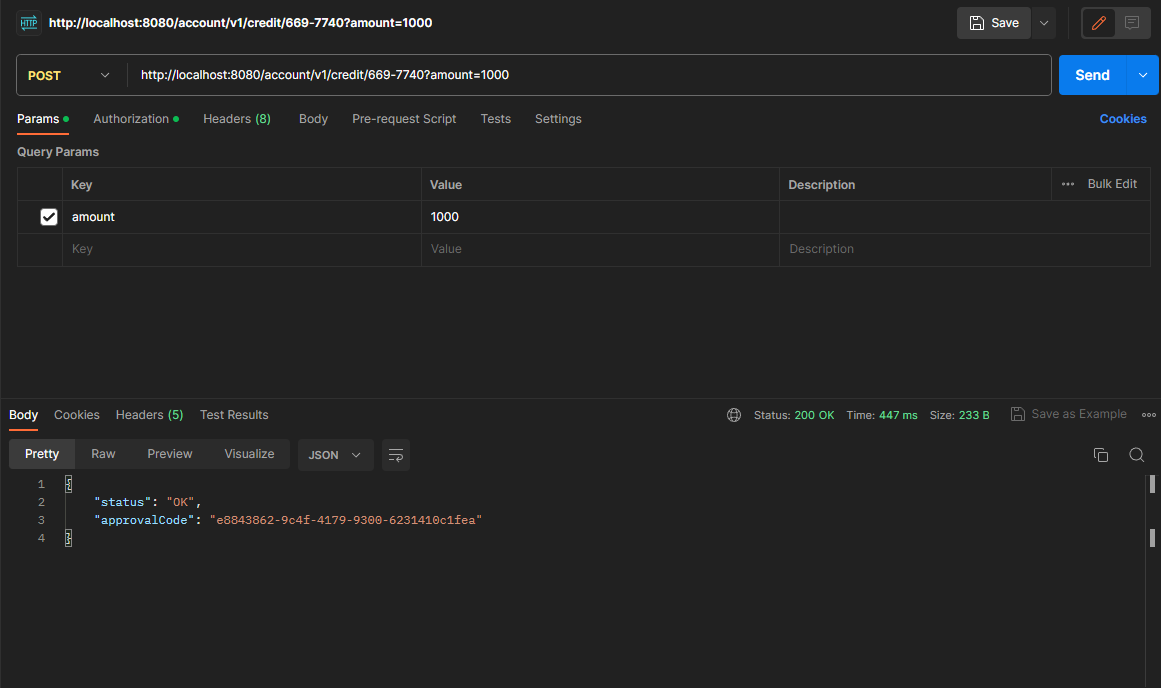Image resolution: width=1161 pixels, height=688 pixels.
Task: Click the approvalCode value string
Action: coord(346,521)
